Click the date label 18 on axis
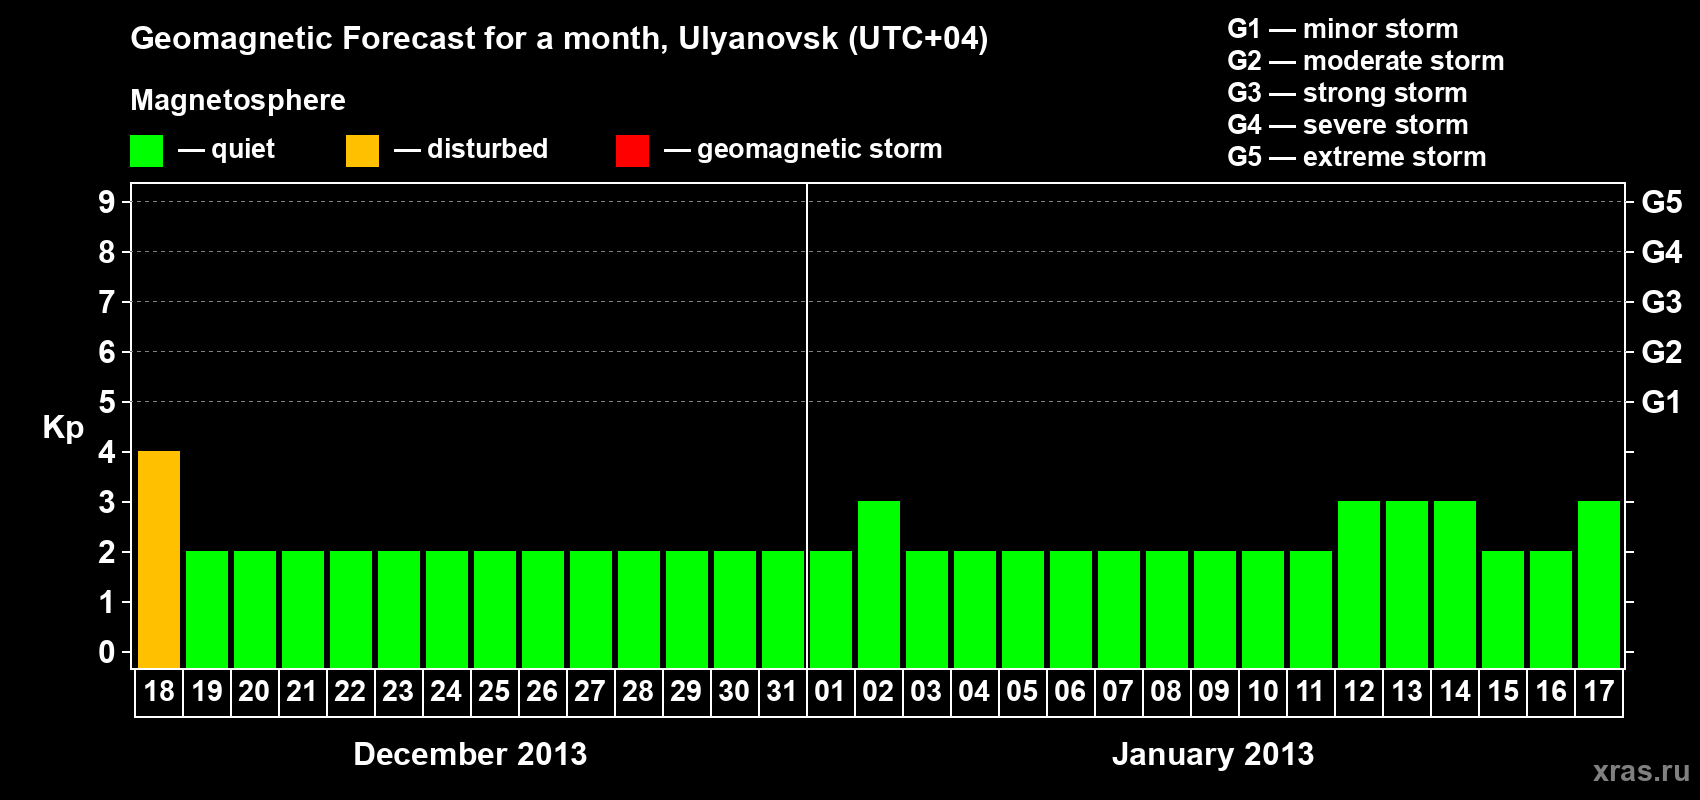The width and height of the screenshot is (1700, 800). 159,691
